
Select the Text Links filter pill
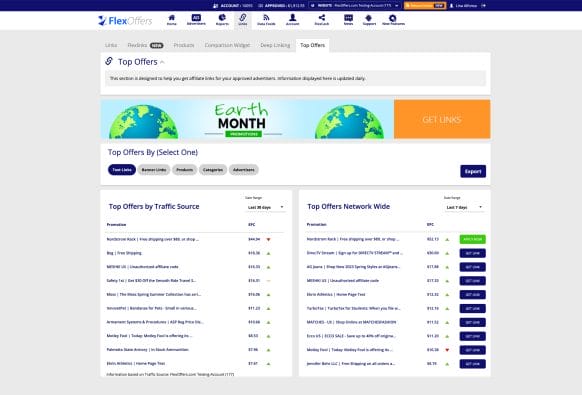[x=122, y=170]
